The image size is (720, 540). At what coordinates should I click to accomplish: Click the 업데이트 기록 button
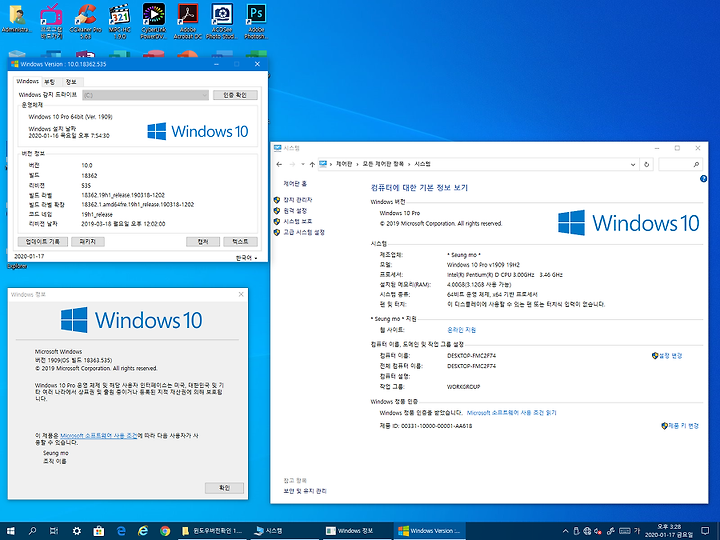pyautogui.click(x=43, y=242)
